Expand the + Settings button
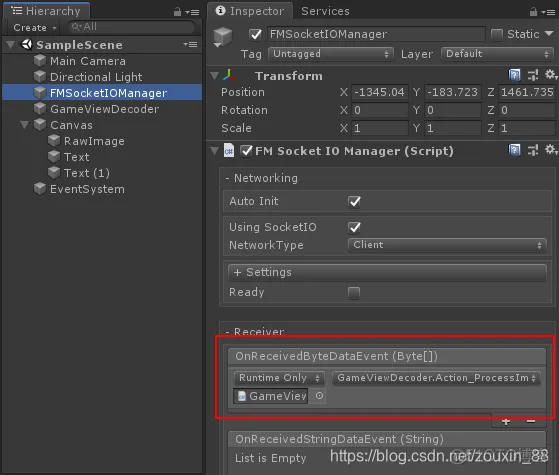Image resolution: width=559 pixels, height=475 pixels. (387, 272)
